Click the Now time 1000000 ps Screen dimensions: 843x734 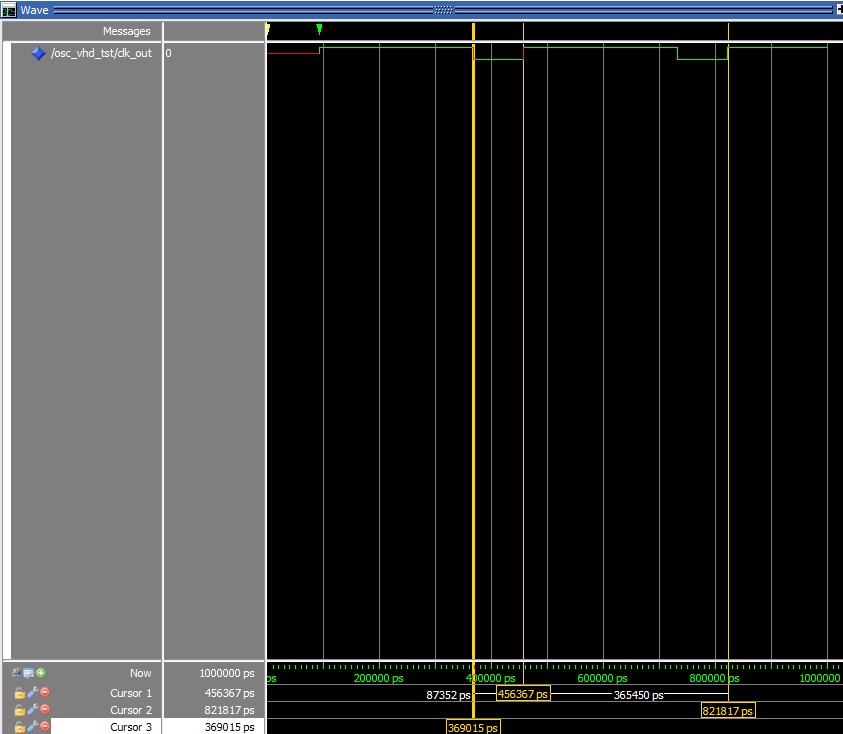point(227,673)
